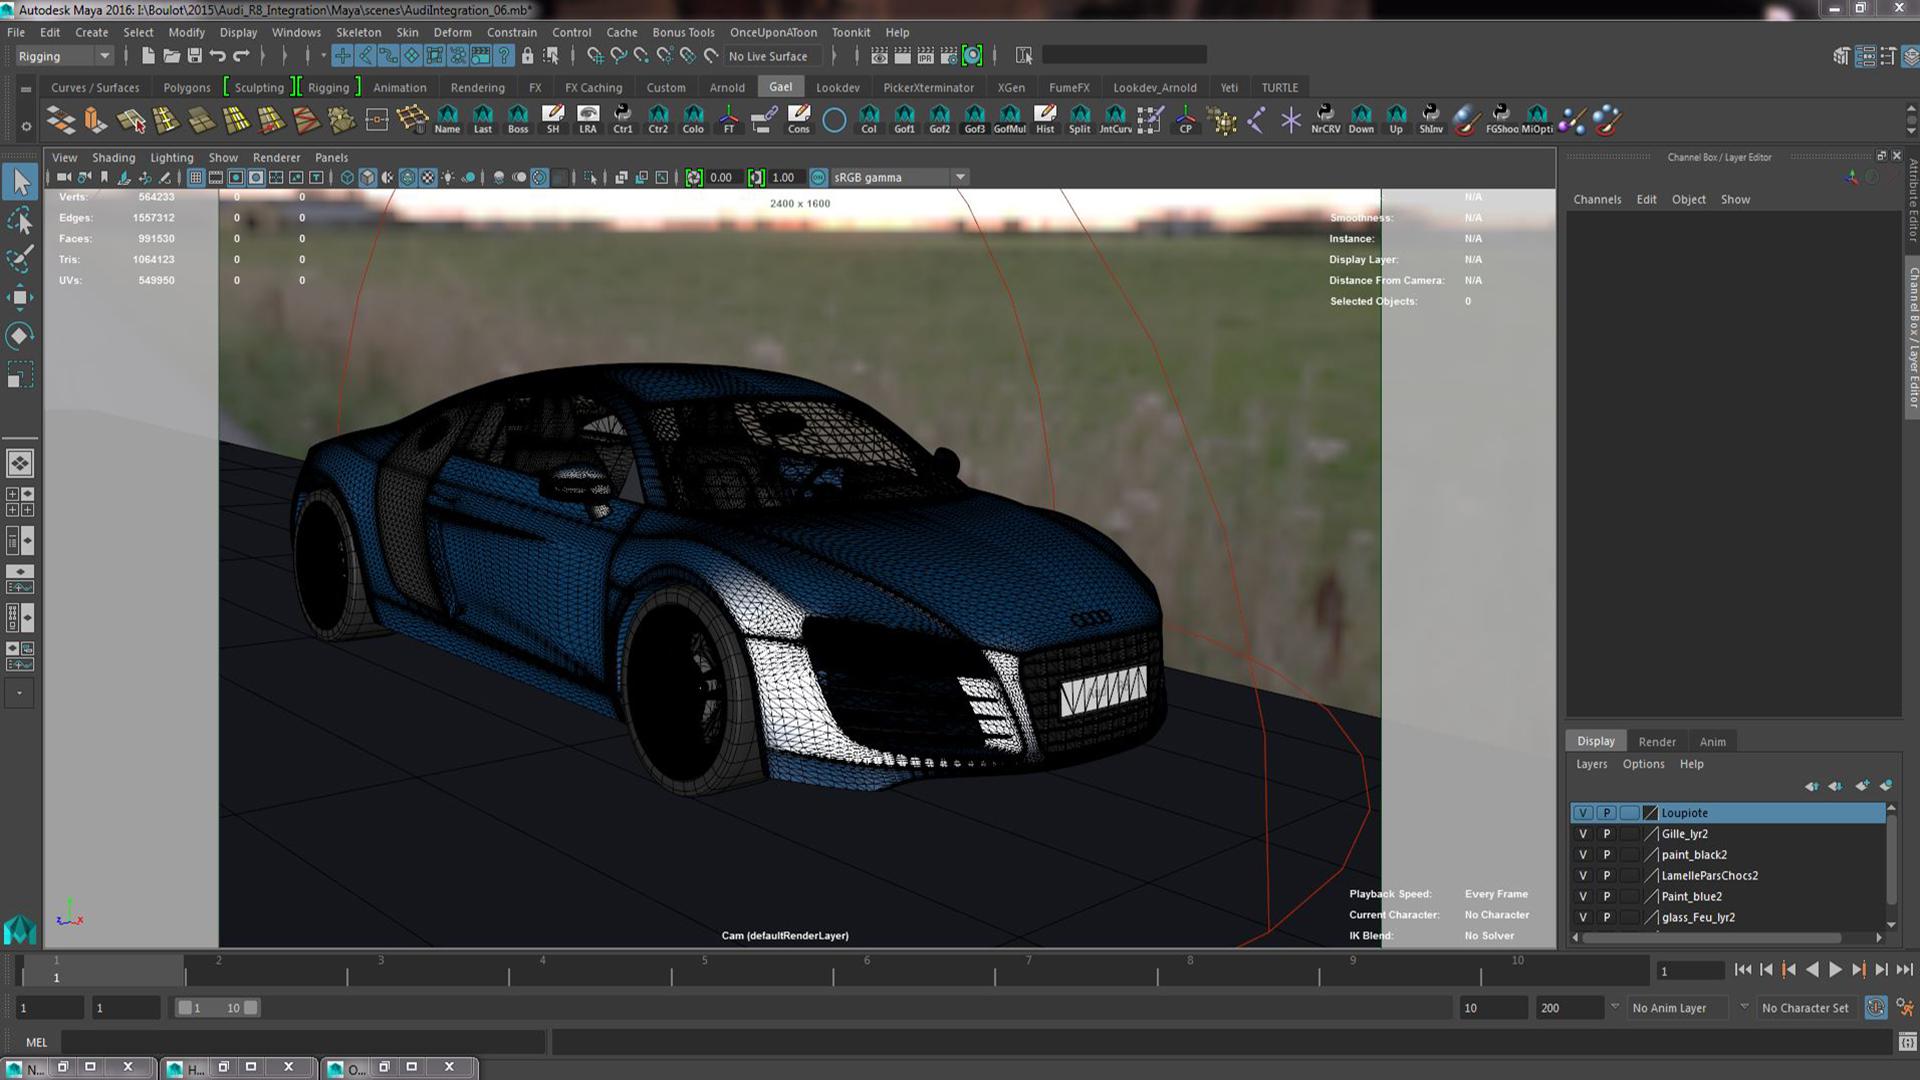
Task: Click the time range slider bar
Action: 216,1008
